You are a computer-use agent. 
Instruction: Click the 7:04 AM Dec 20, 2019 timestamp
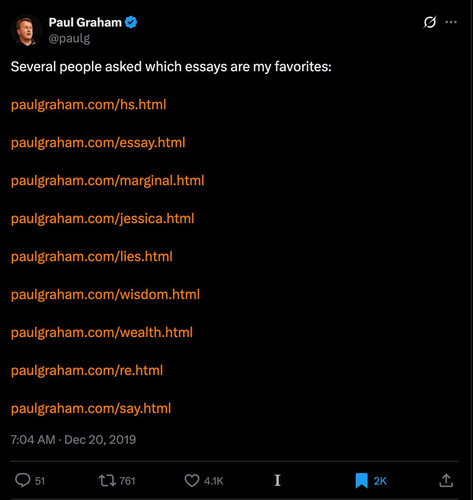pyautogui.click(x=73, y=440)
